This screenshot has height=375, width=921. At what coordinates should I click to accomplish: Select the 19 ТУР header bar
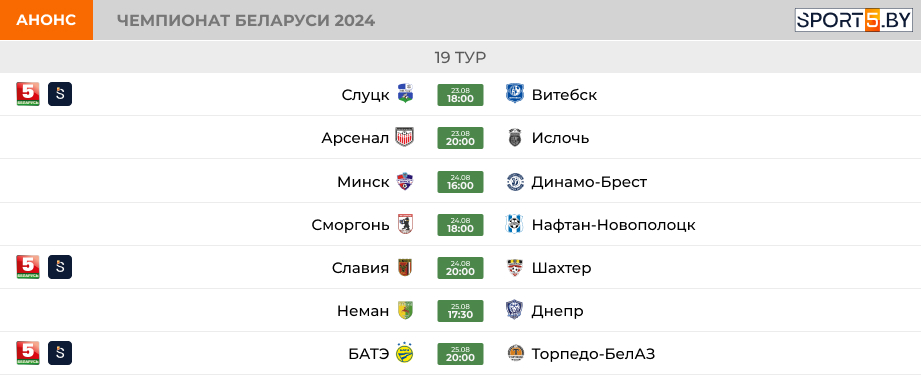[460, 58]
